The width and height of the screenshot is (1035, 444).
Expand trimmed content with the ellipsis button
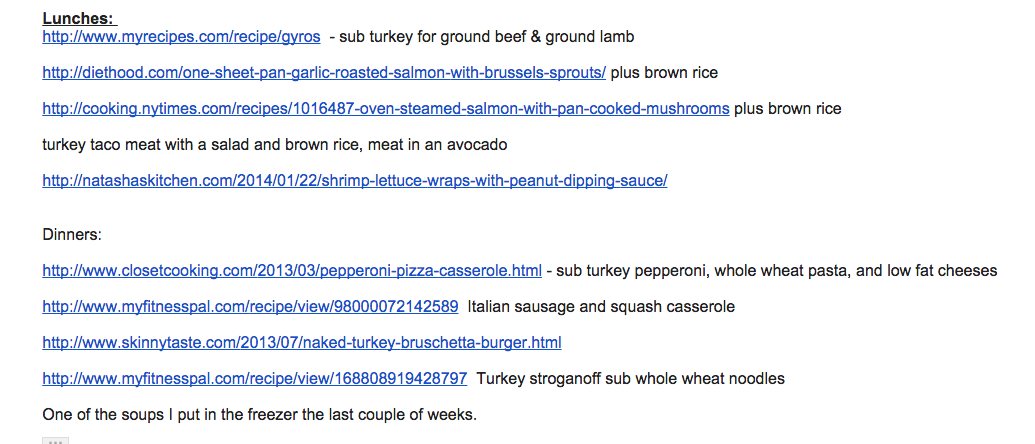coord(55,440)
